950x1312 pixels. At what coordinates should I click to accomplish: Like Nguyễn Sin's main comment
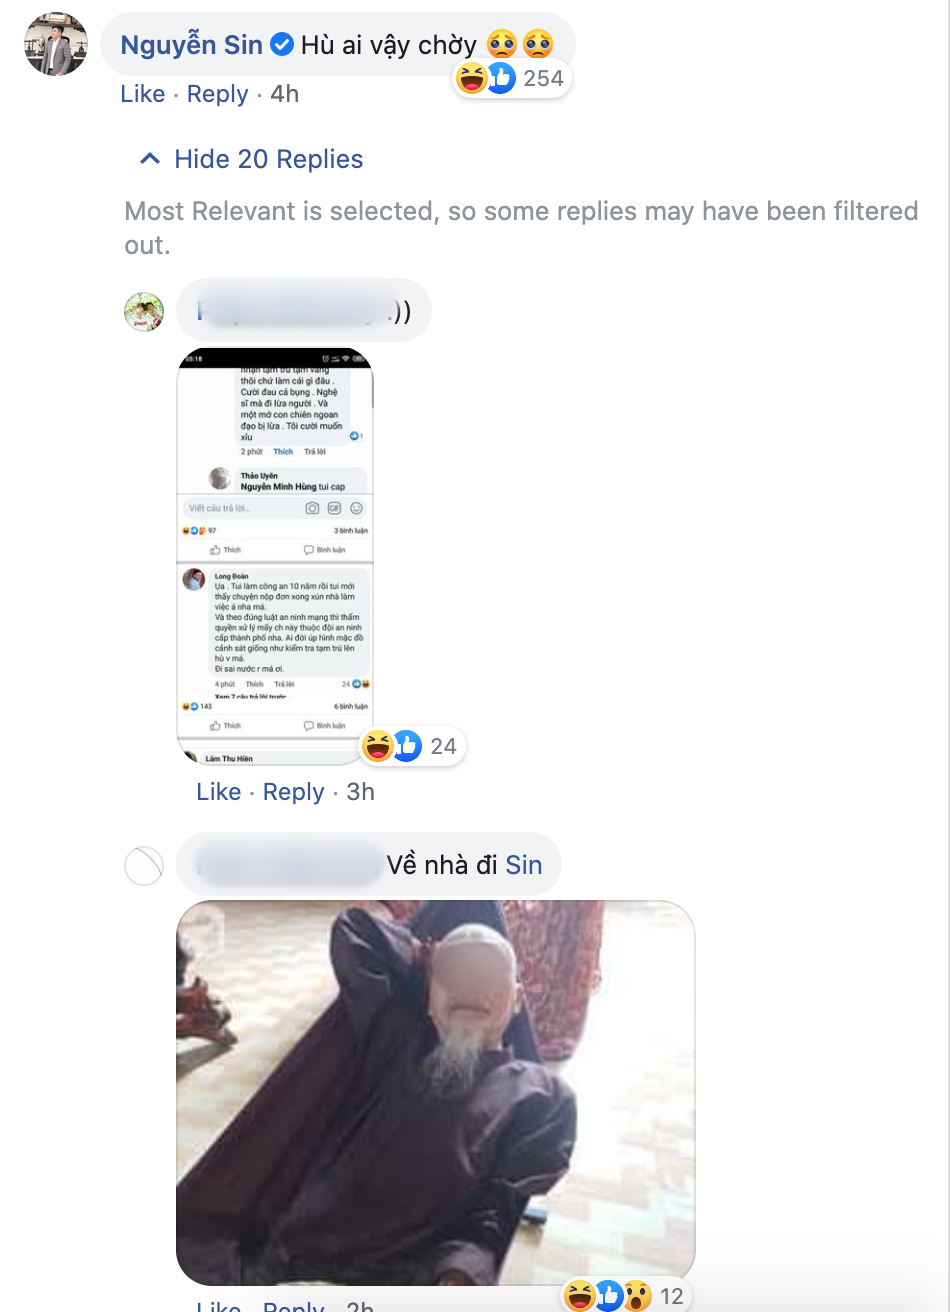pyautogui.click(x=143, y=94)
